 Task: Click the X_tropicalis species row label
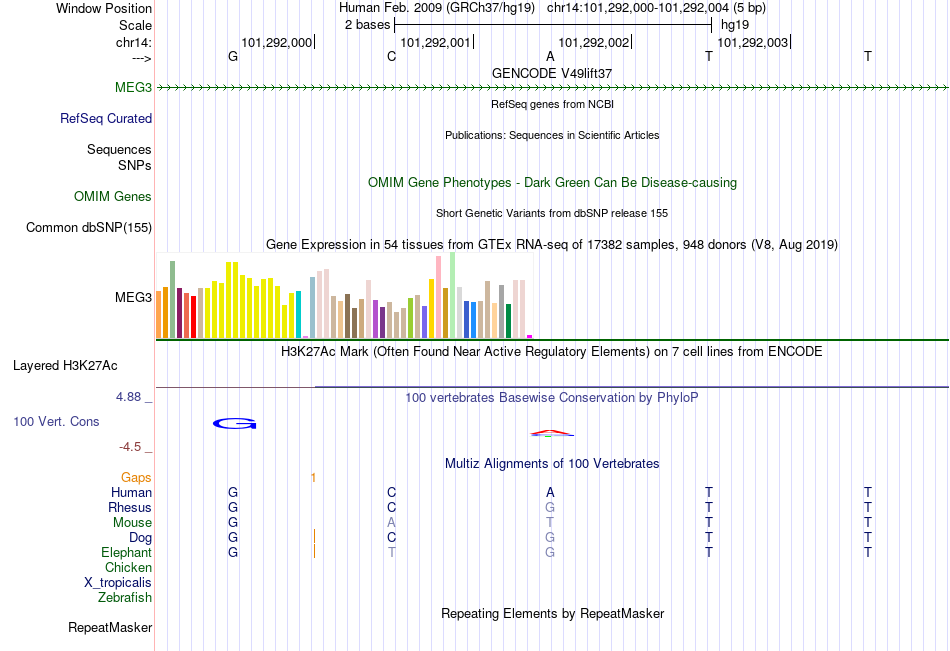(x=118, y=583)
